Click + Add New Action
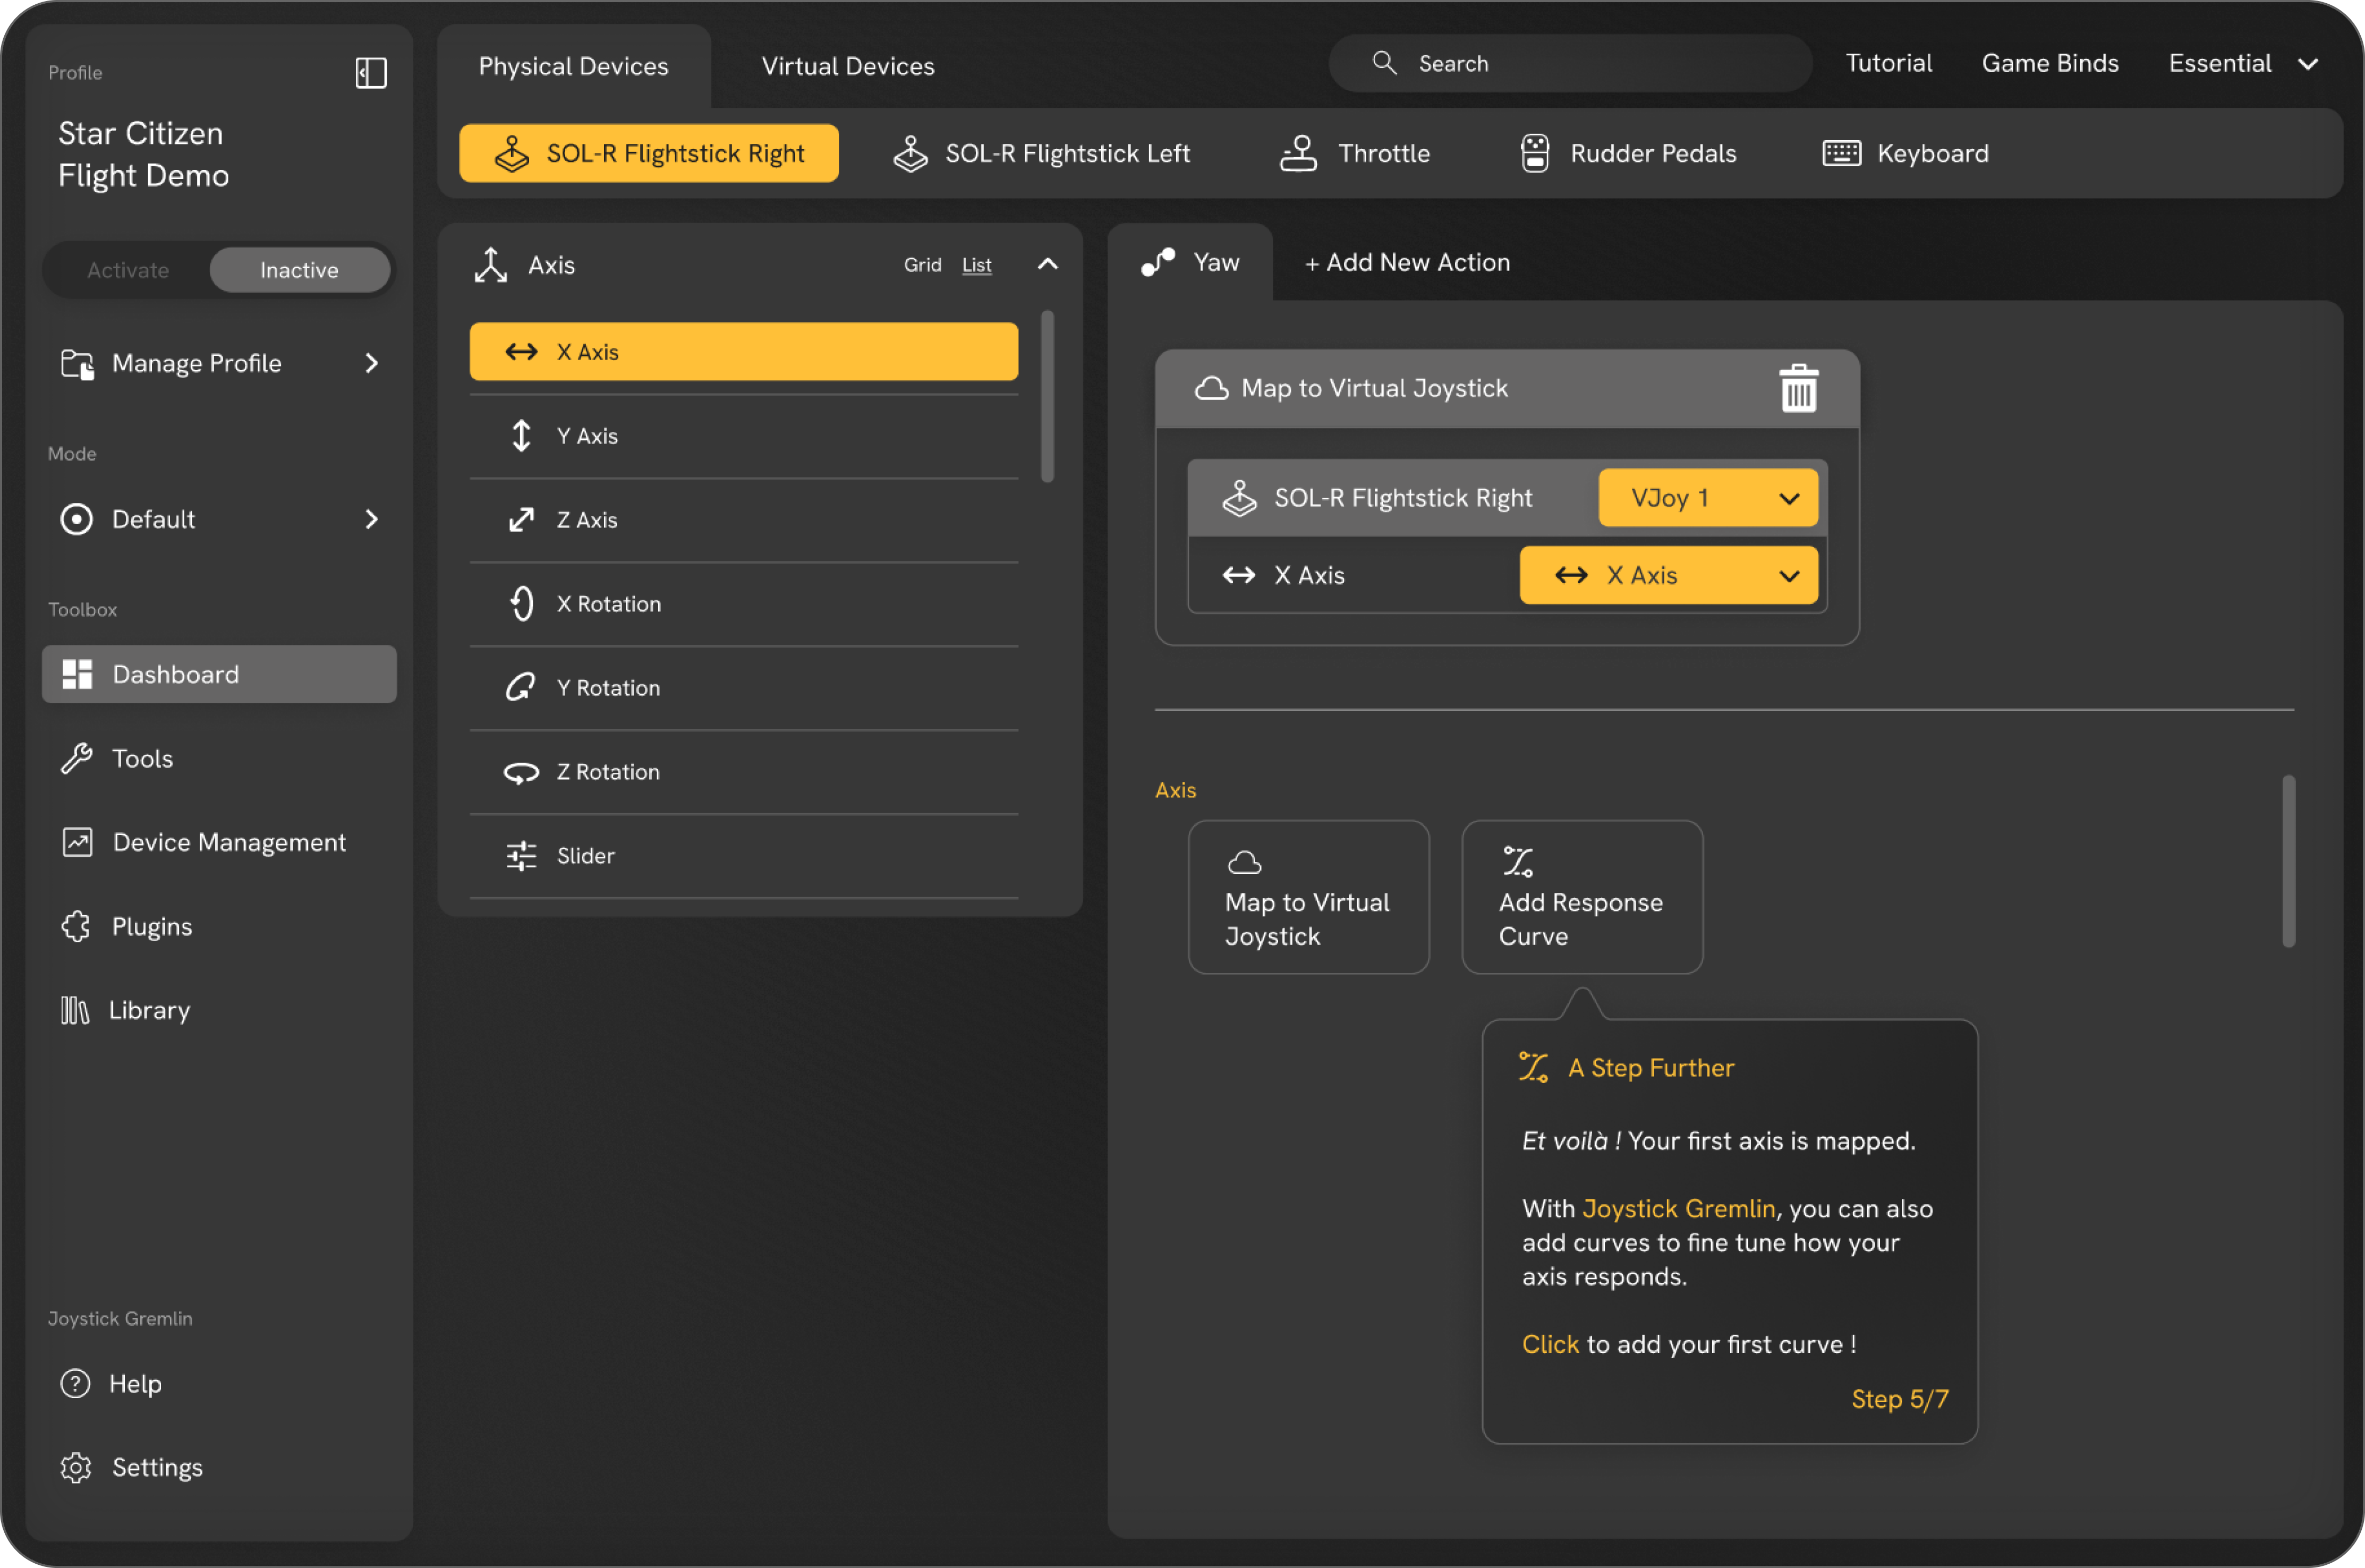Image resolution: width=2365 pixels, height=1568 pixels. (1407, 263)
